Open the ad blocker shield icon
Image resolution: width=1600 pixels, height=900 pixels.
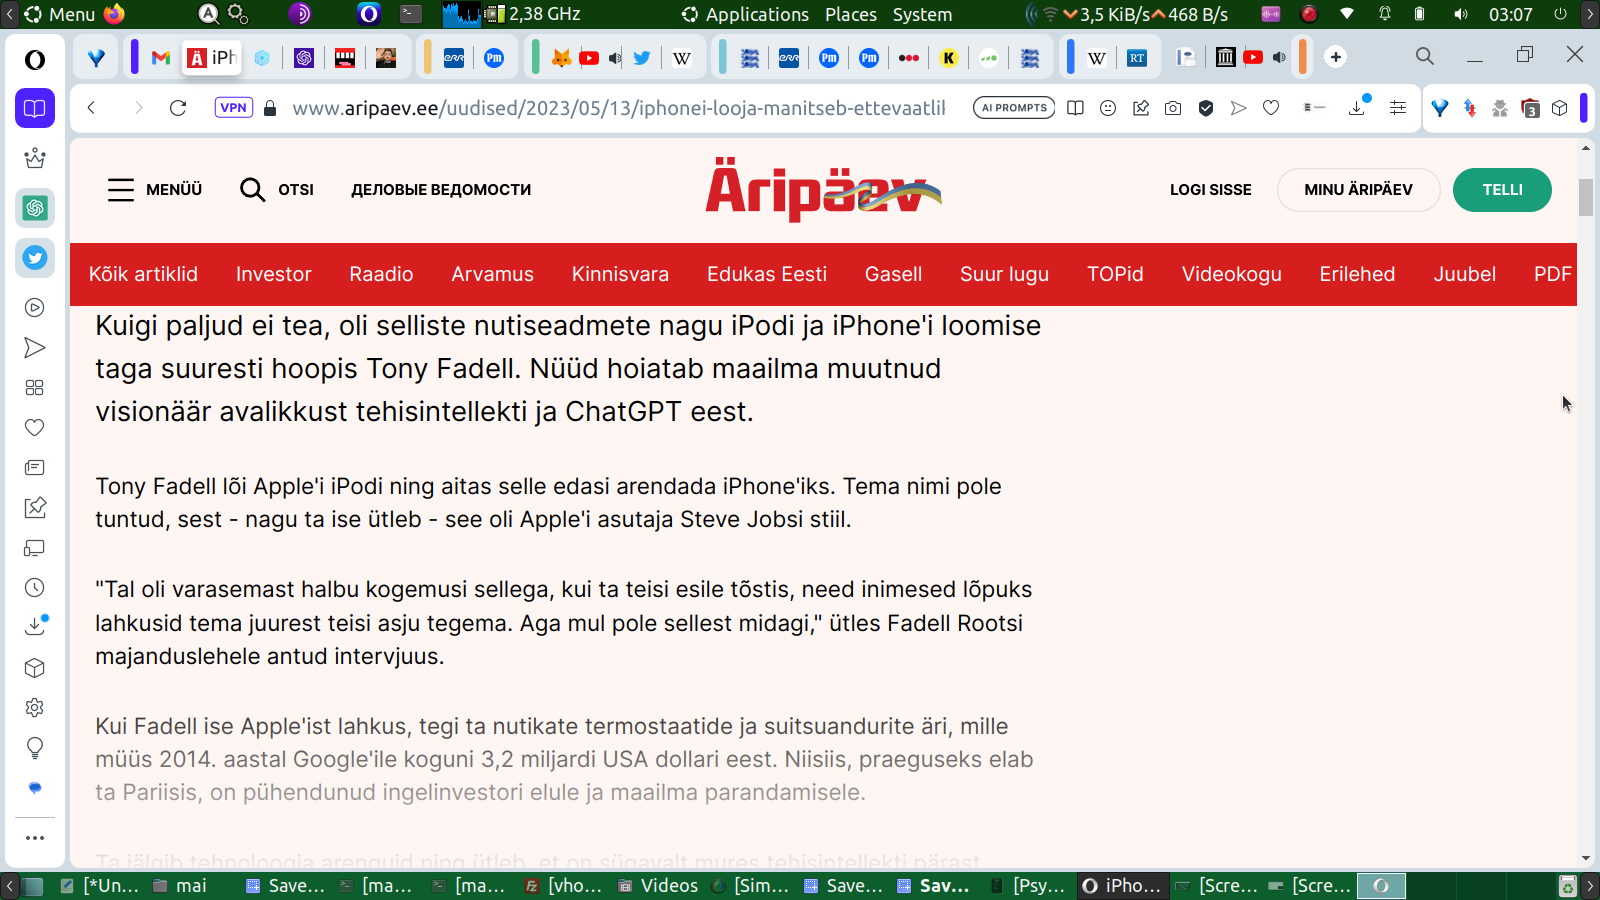pyautogui.click(x=1206, y=108)
